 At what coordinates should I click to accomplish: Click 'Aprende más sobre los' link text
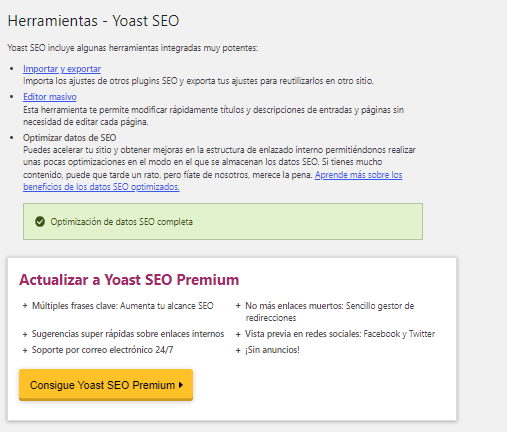[359, 175]
